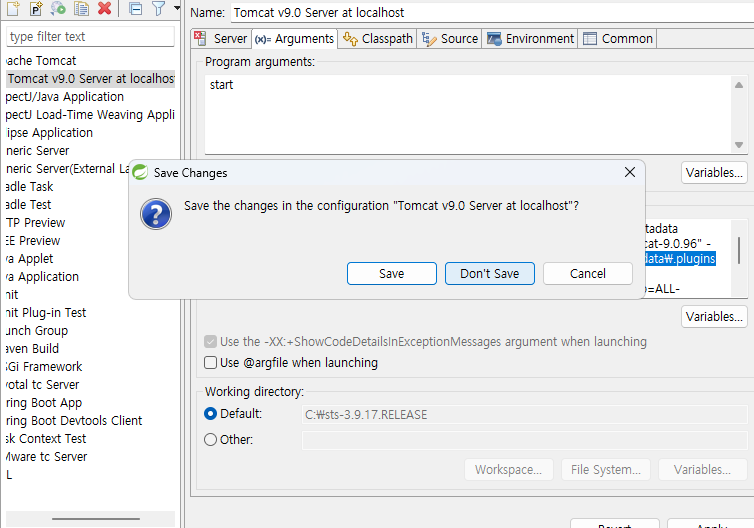Viewport: 754px width, 528px height.
Task: Click the Spring icon in the Save Changes dialog
Action: (140, 172)
